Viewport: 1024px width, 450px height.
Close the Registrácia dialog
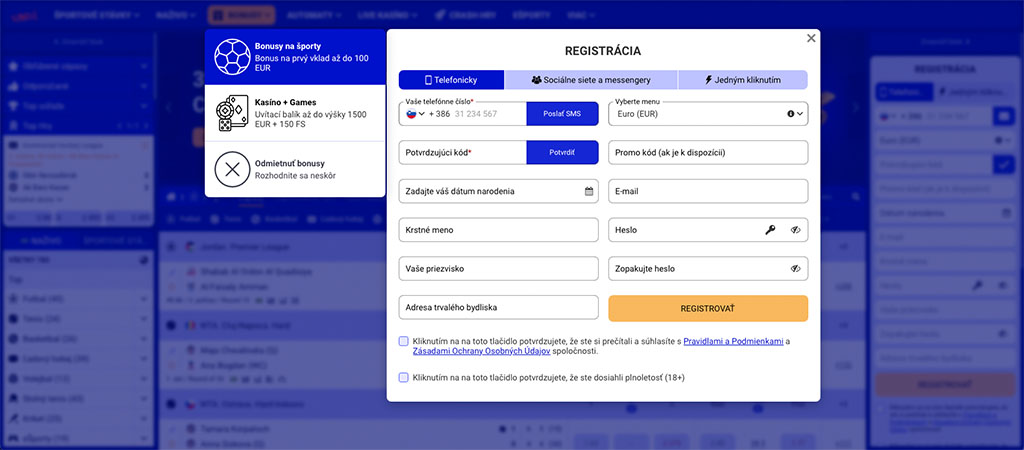point(811,38)
